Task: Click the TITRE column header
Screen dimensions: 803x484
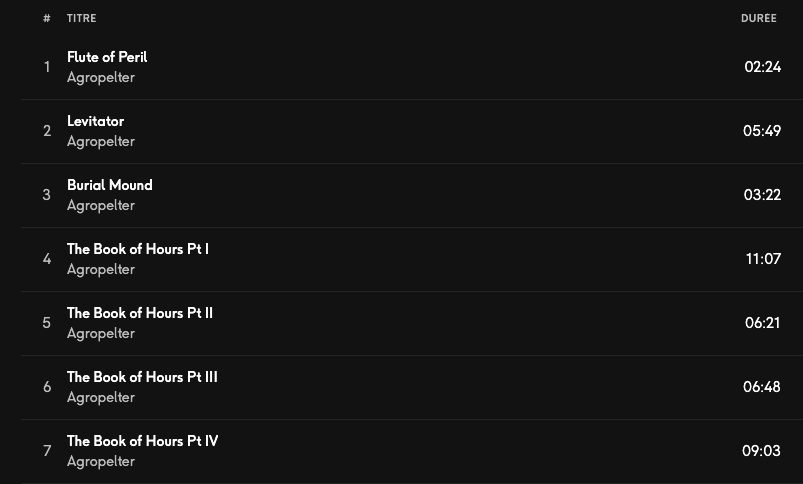Action: (x=82, y=18)
